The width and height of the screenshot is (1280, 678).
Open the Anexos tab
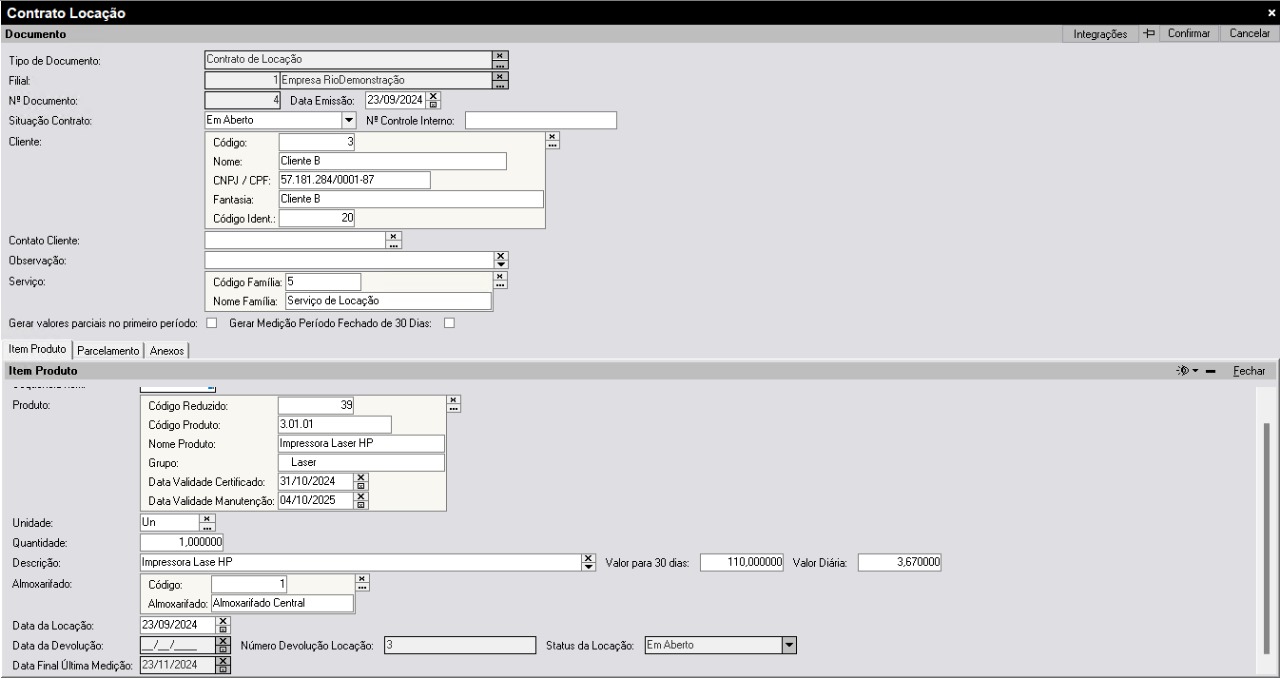168,350
